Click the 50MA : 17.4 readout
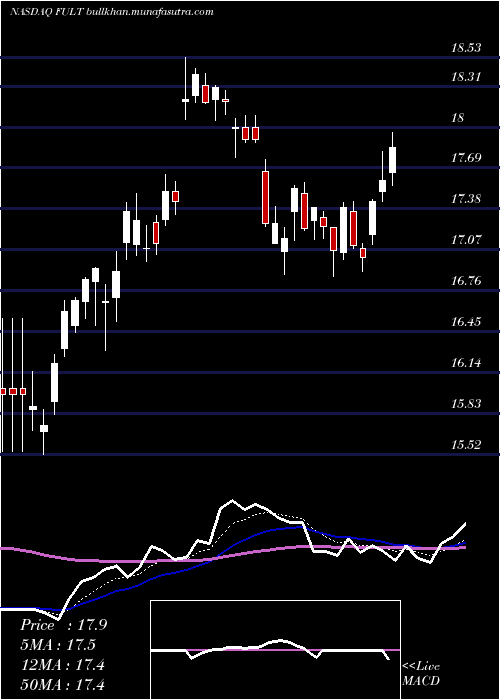Viewport: 500px width, 700px height. point(62,684)
